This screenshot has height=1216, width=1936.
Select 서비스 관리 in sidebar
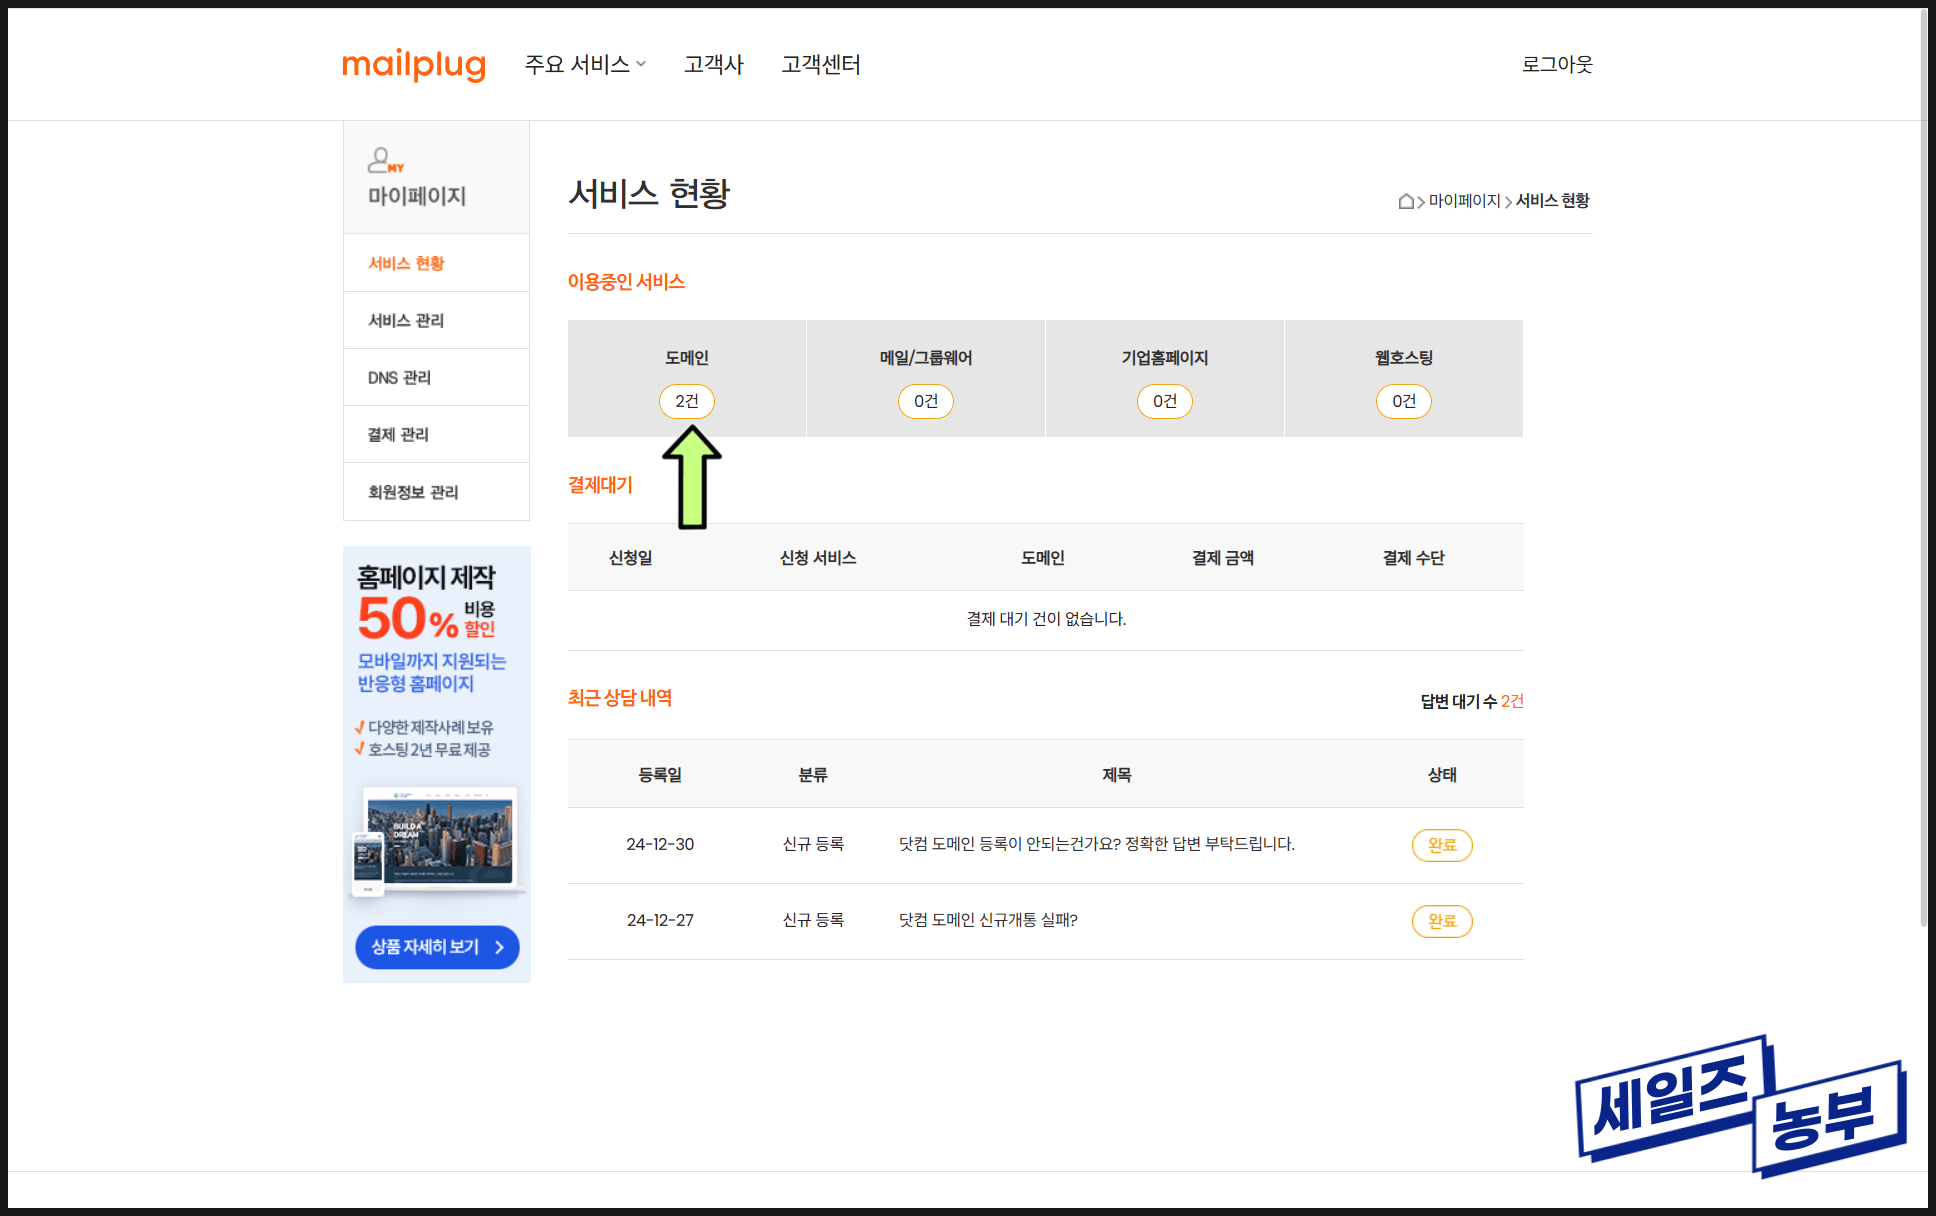click(406, 320)
